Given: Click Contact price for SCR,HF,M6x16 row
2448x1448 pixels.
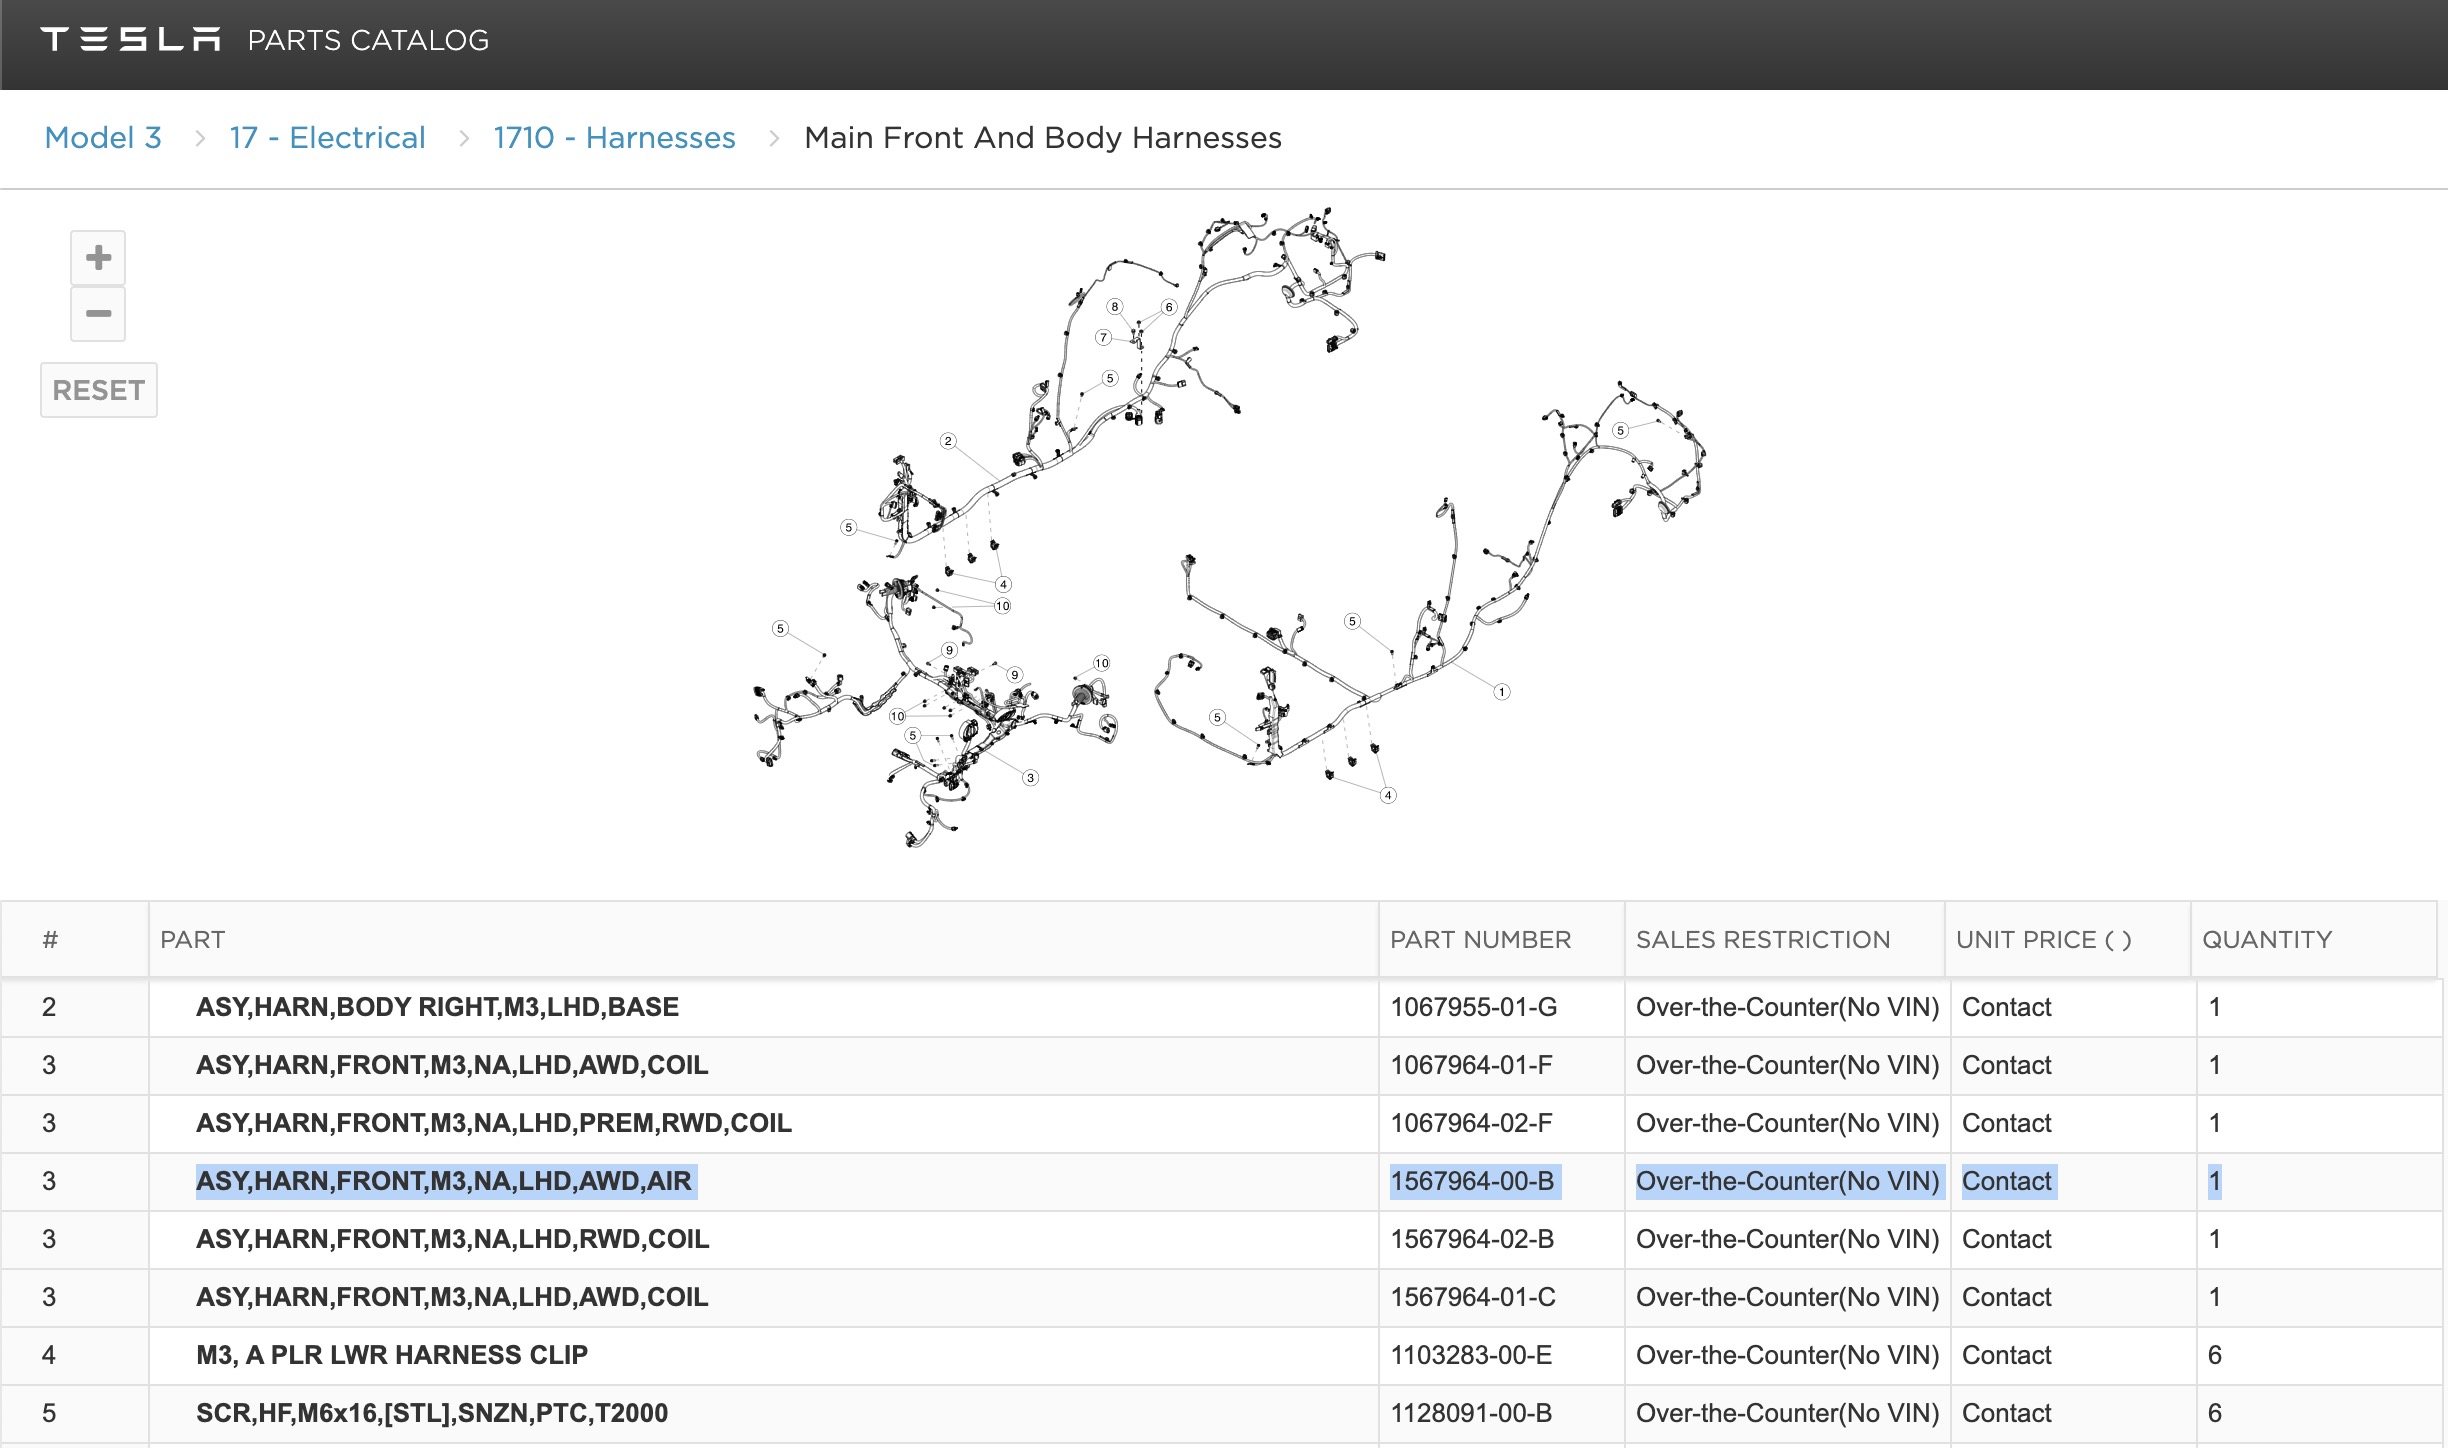Looking at the screenshot, I should point(2006,1413).
